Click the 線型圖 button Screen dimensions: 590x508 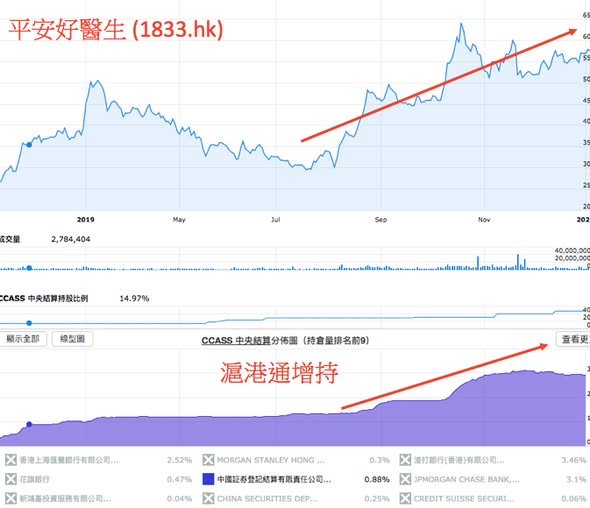pyautogui.click(x=72, y=339)
